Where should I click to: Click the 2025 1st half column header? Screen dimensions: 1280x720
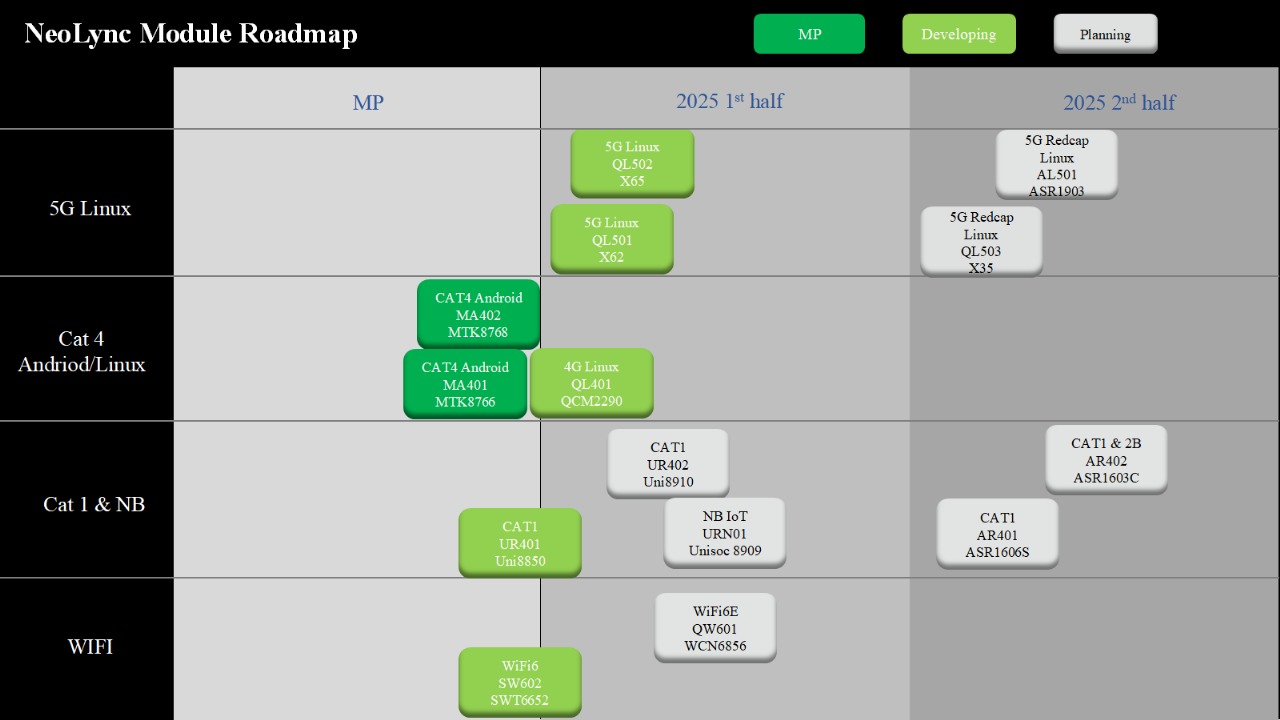[730, 101]
